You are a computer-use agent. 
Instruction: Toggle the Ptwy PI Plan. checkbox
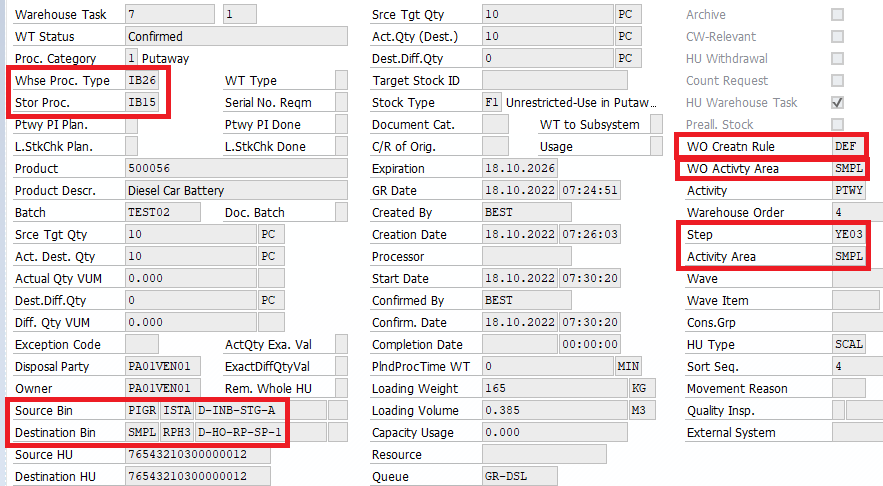tap(131, 124)
